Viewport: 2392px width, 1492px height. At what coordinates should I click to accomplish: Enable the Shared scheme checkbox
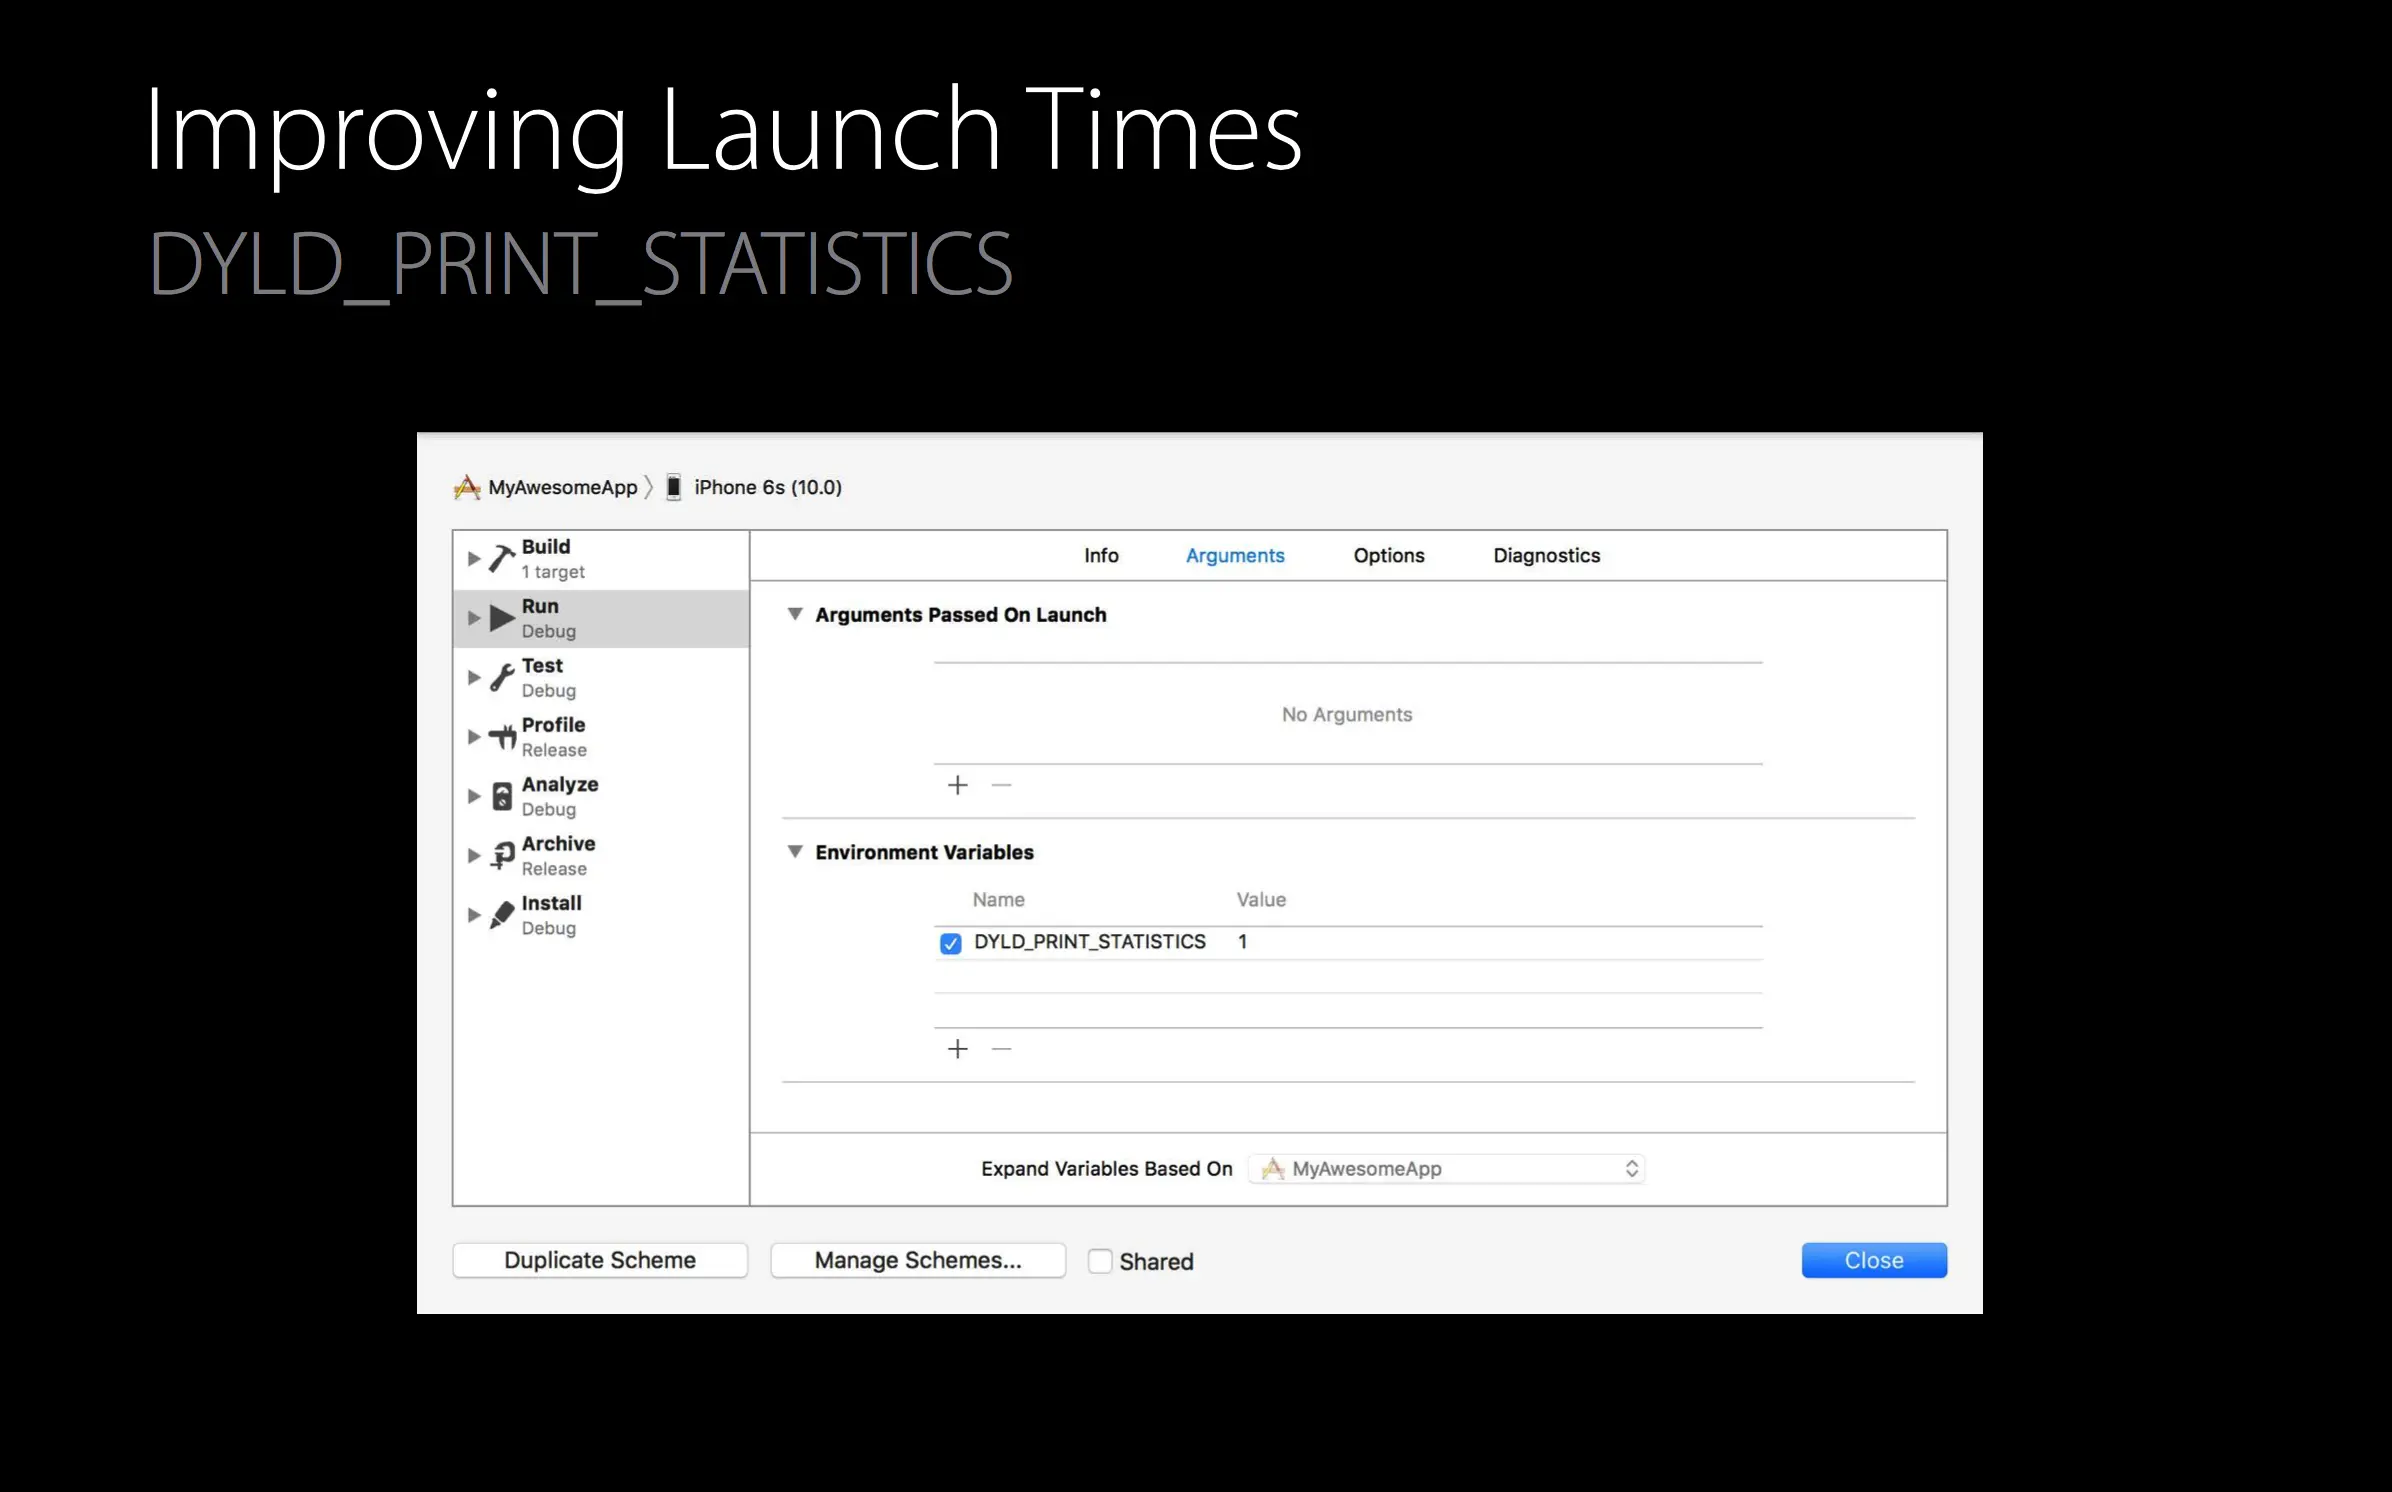coord(1100,1261)
